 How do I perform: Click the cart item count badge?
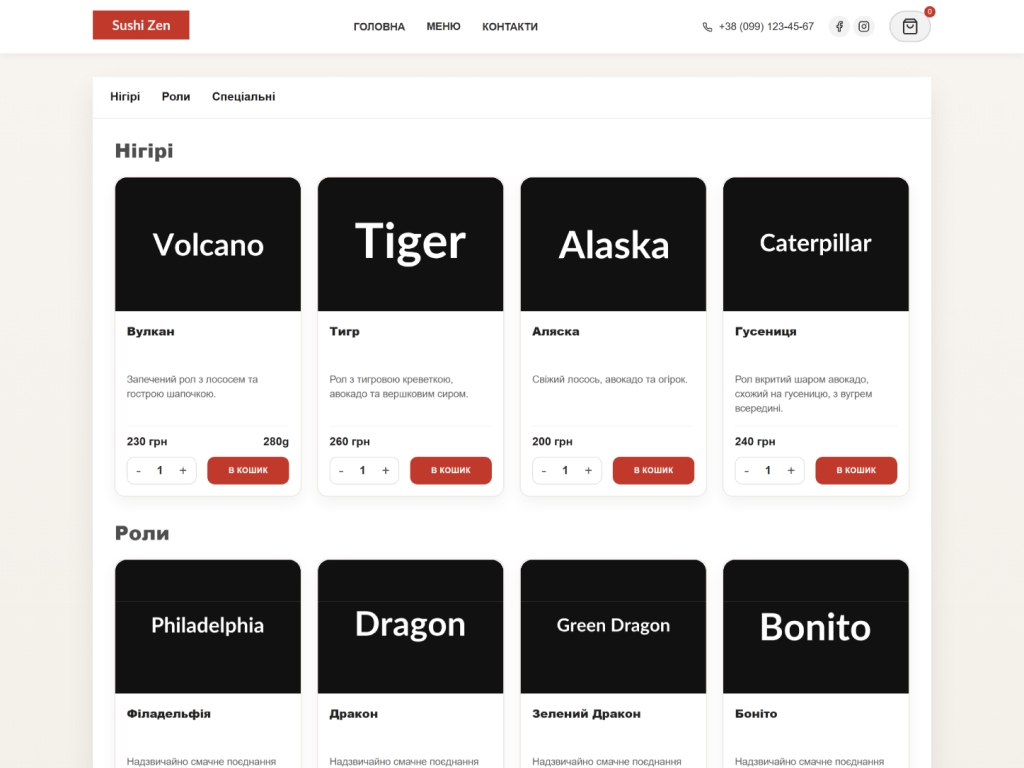click(929, 11)
